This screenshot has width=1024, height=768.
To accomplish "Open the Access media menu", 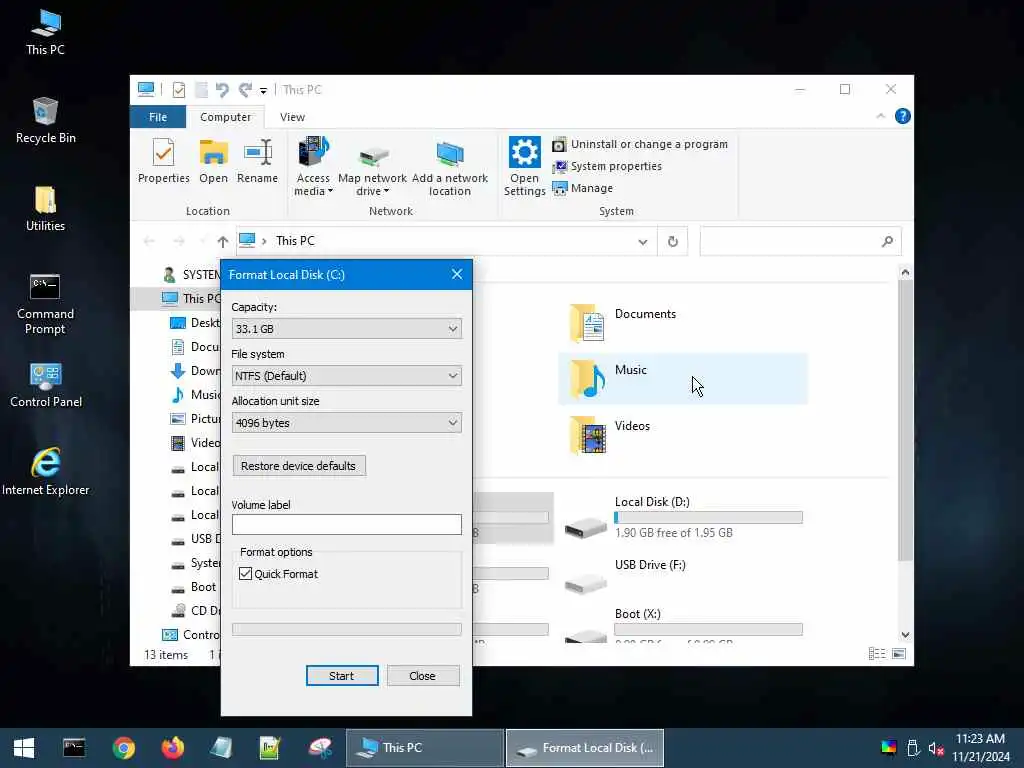I will point(313,167).
